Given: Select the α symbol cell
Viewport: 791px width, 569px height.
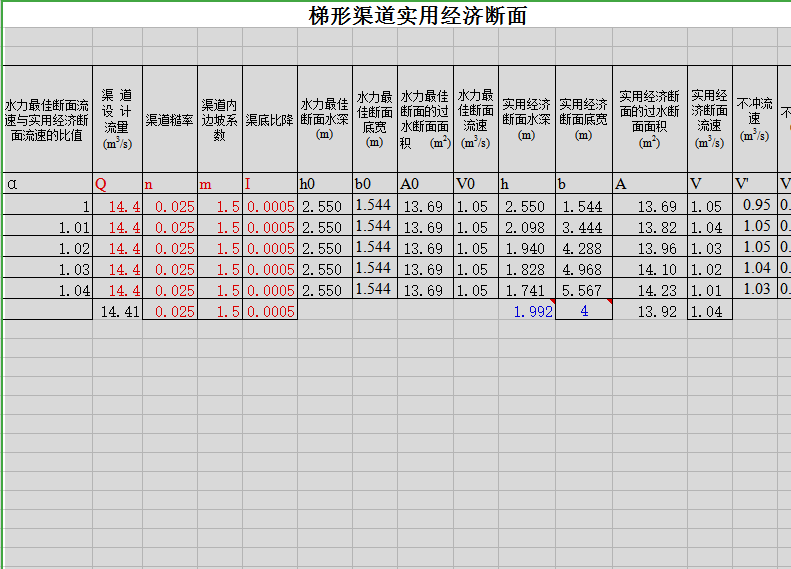Looking at the screenshot, I should pos(47,184).
